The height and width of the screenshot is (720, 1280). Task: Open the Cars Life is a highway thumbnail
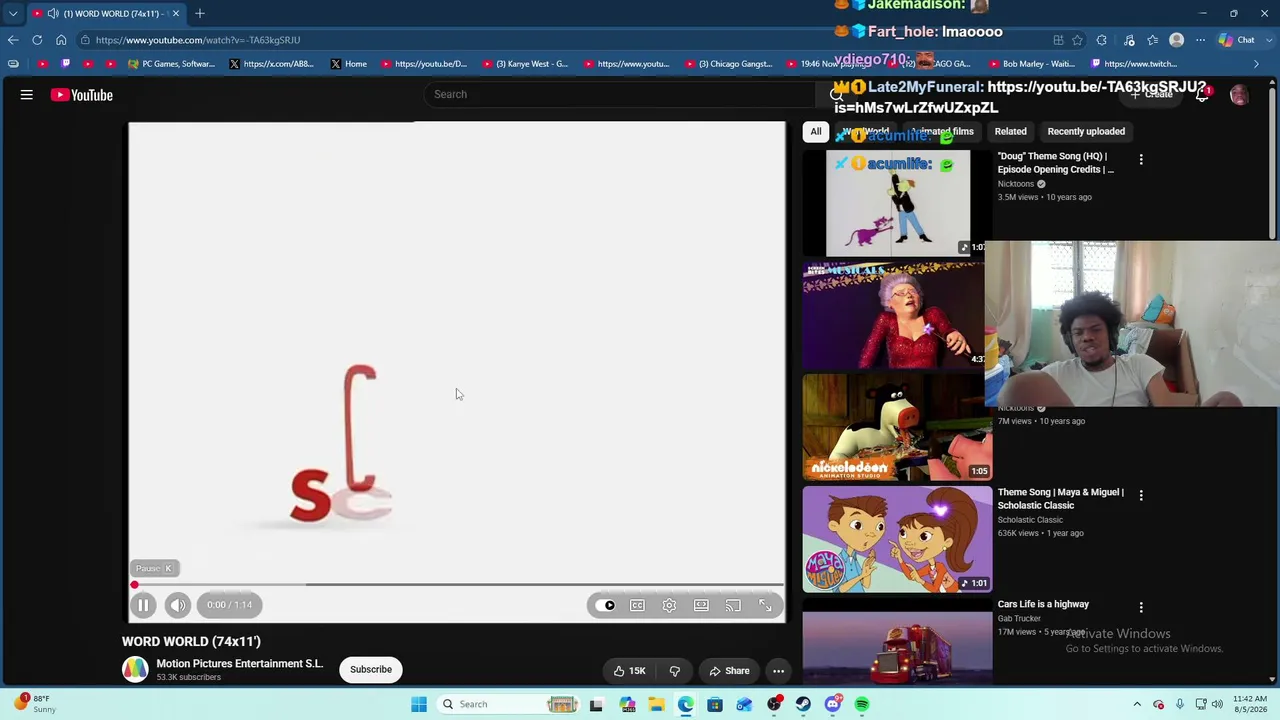[x=897, y=641]
